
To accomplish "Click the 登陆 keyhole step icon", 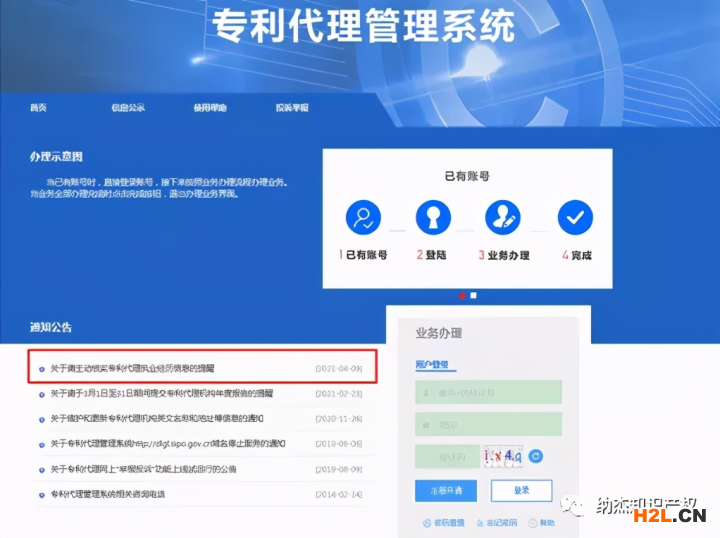I will click(434, 218).
